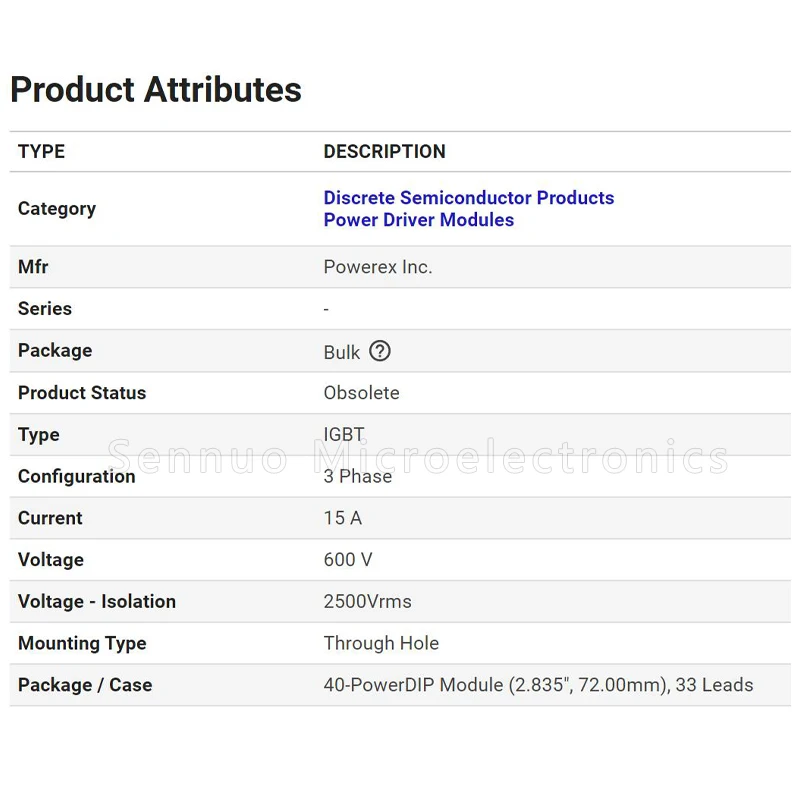Click the Obsolete product status value
The width and height of the screenshot is (800, 800).
pos(361,393)
